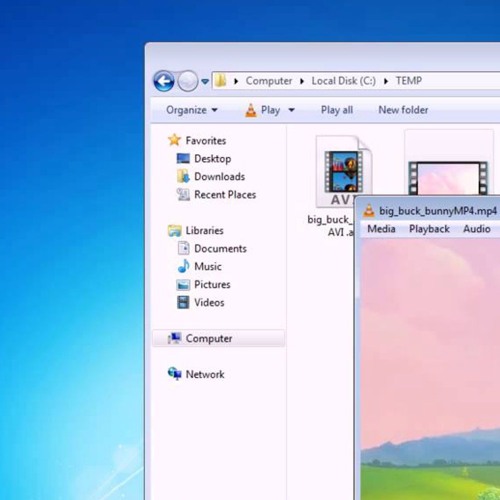Click the Network globe icon
Image resolution: width=500 pixels, height=500 pixels.
[x=175, y=374]
